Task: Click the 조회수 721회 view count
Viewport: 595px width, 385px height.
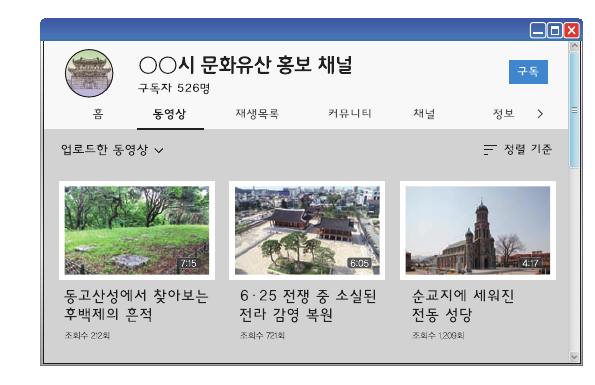Action: point(262,335)
